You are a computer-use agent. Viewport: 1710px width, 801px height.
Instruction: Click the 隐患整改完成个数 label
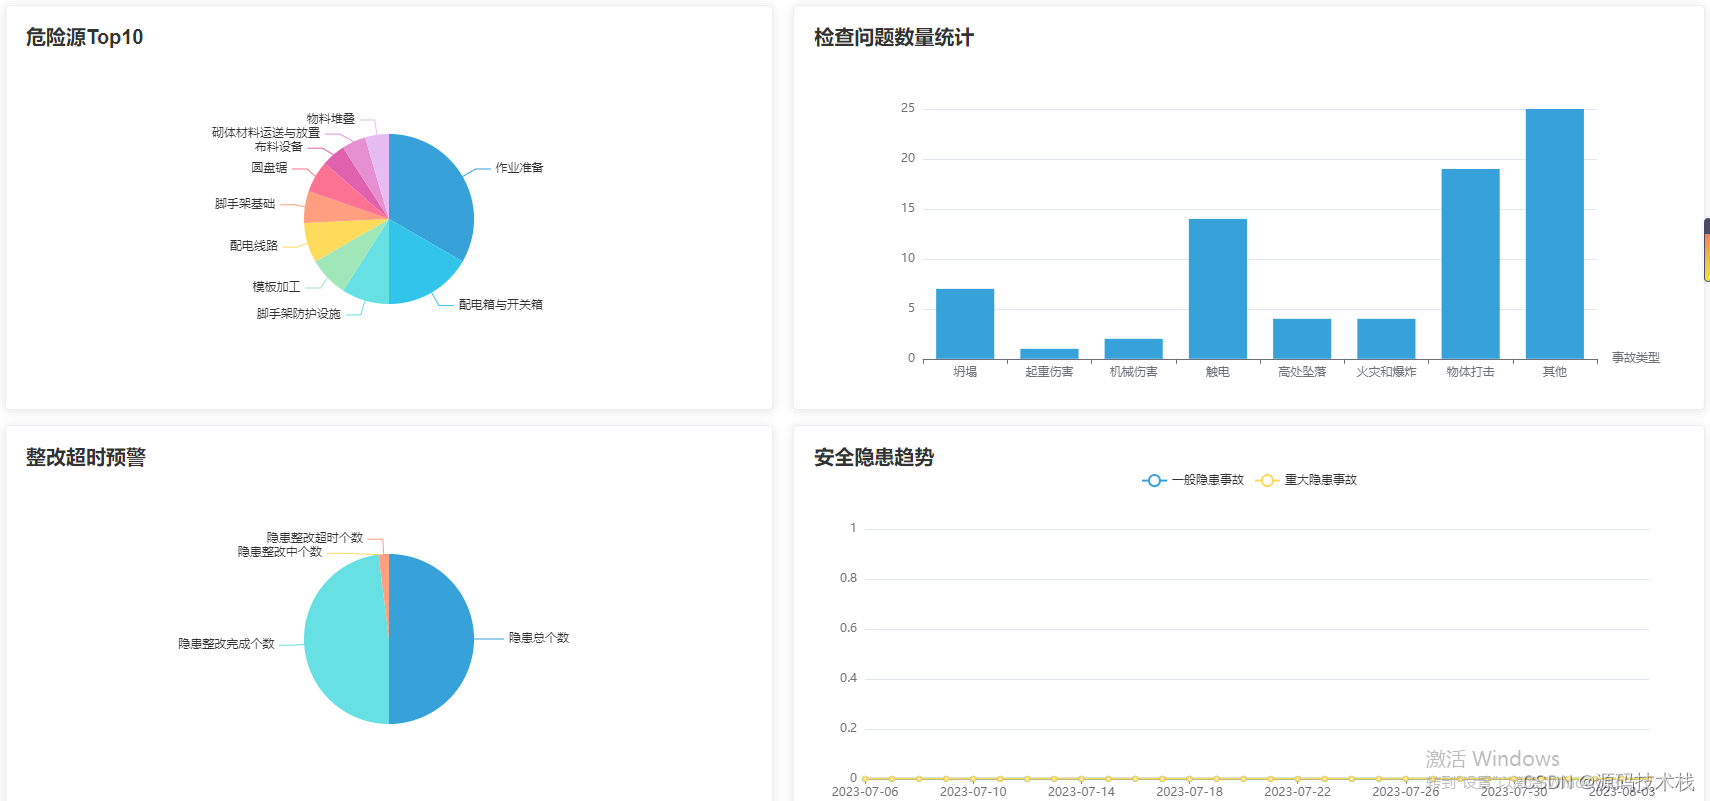click(x=226, y=644)
